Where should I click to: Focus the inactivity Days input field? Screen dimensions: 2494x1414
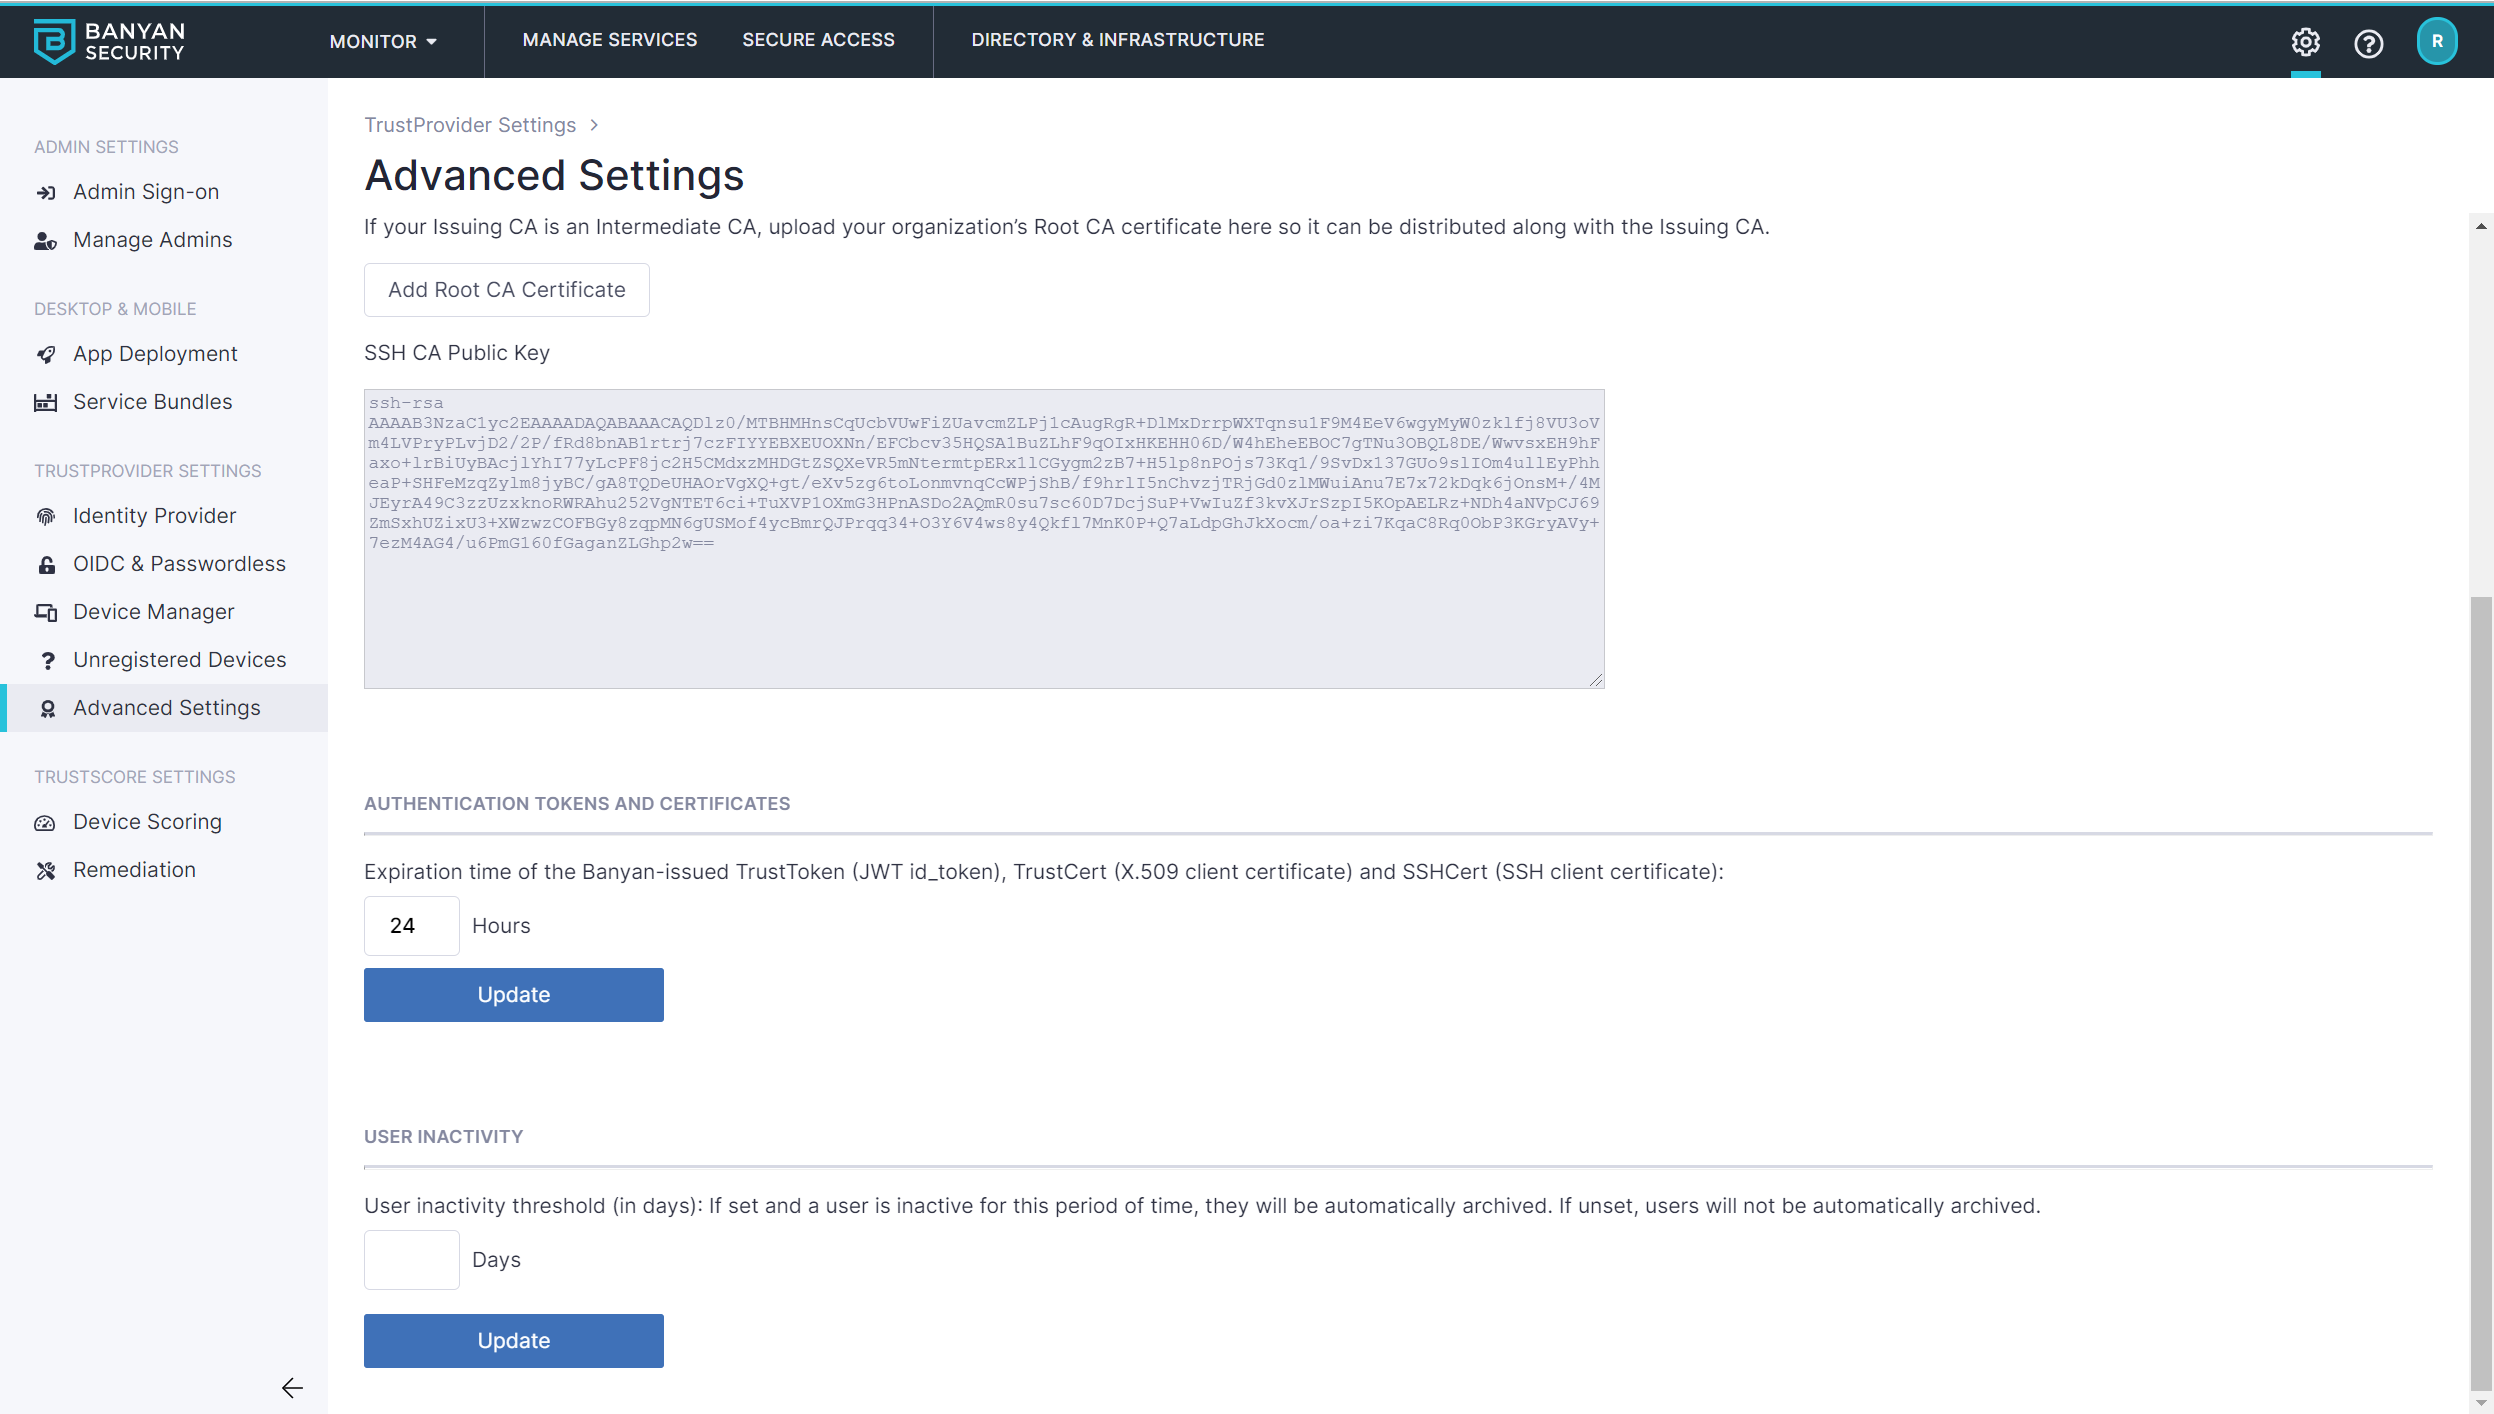(411, 1259)
